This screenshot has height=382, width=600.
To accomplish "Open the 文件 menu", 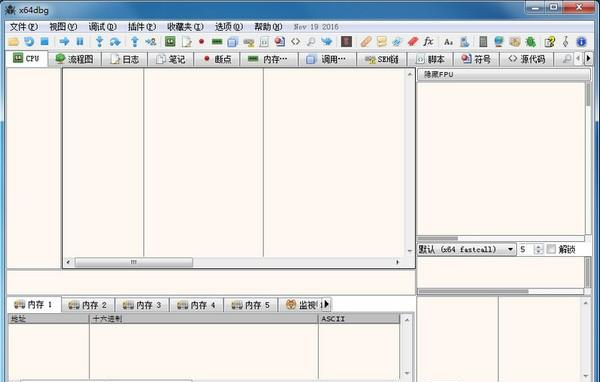I will pos(24,27).
